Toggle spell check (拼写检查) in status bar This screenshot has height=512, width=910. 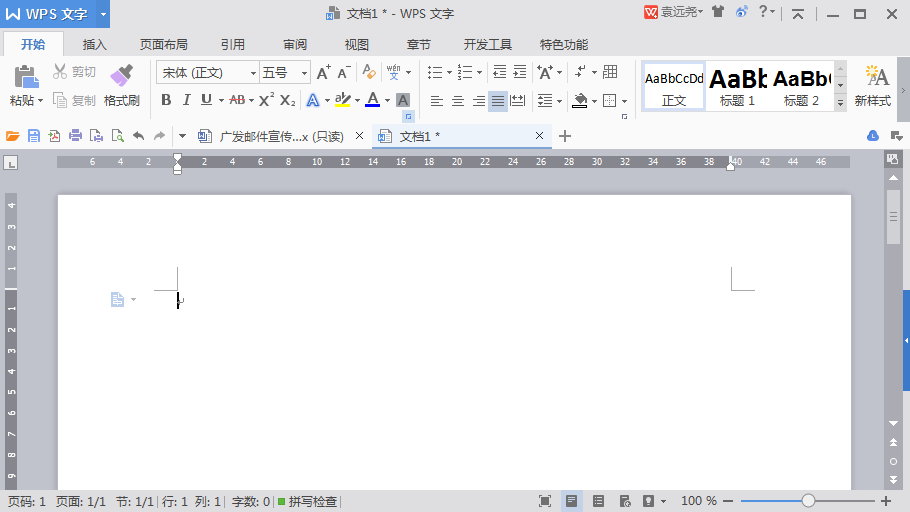(307, 501)
